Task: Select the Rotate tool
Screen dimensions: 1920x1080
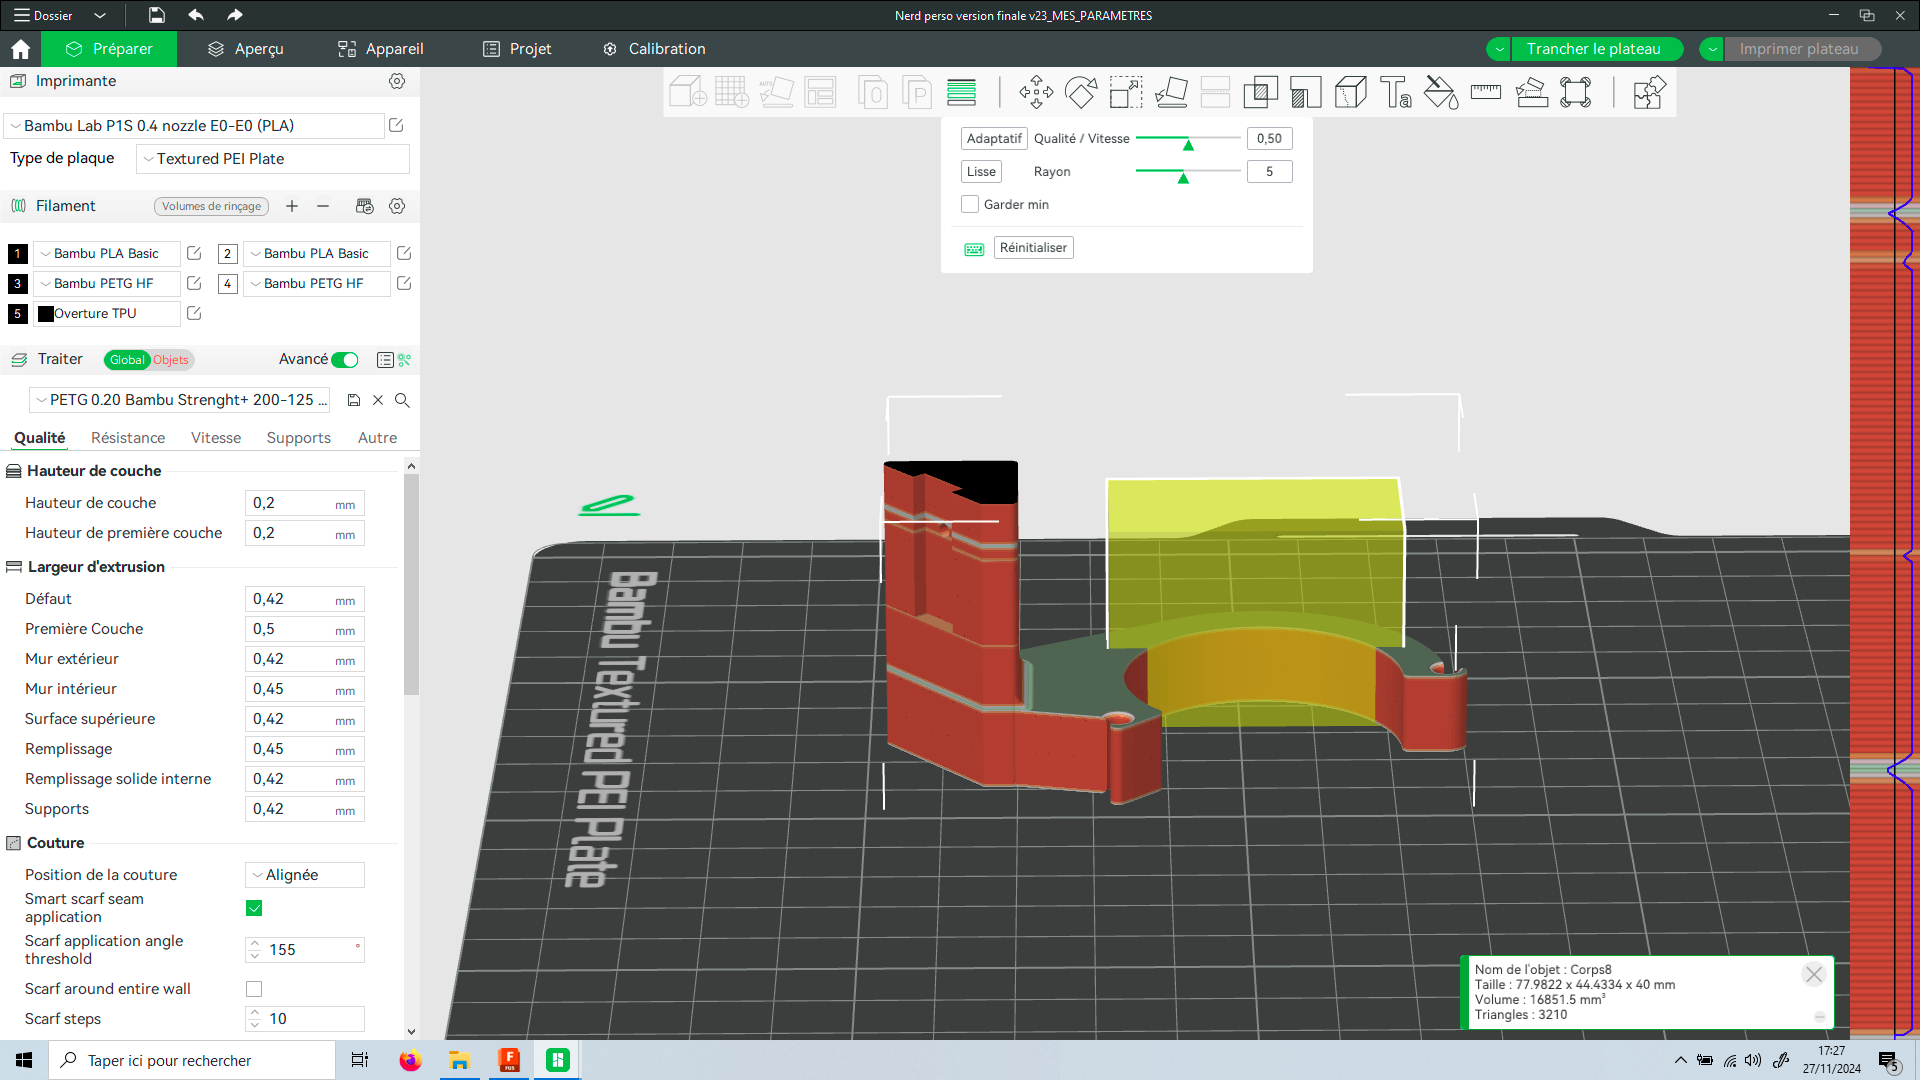Action: tap(1081, 93)
